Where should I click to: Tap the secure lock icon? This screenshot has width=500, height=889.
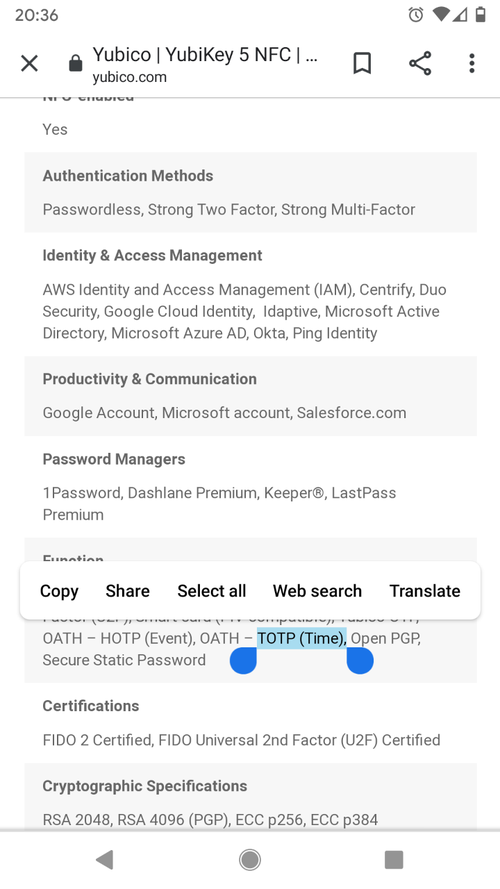pyautogui.click(x=75, y=64)
